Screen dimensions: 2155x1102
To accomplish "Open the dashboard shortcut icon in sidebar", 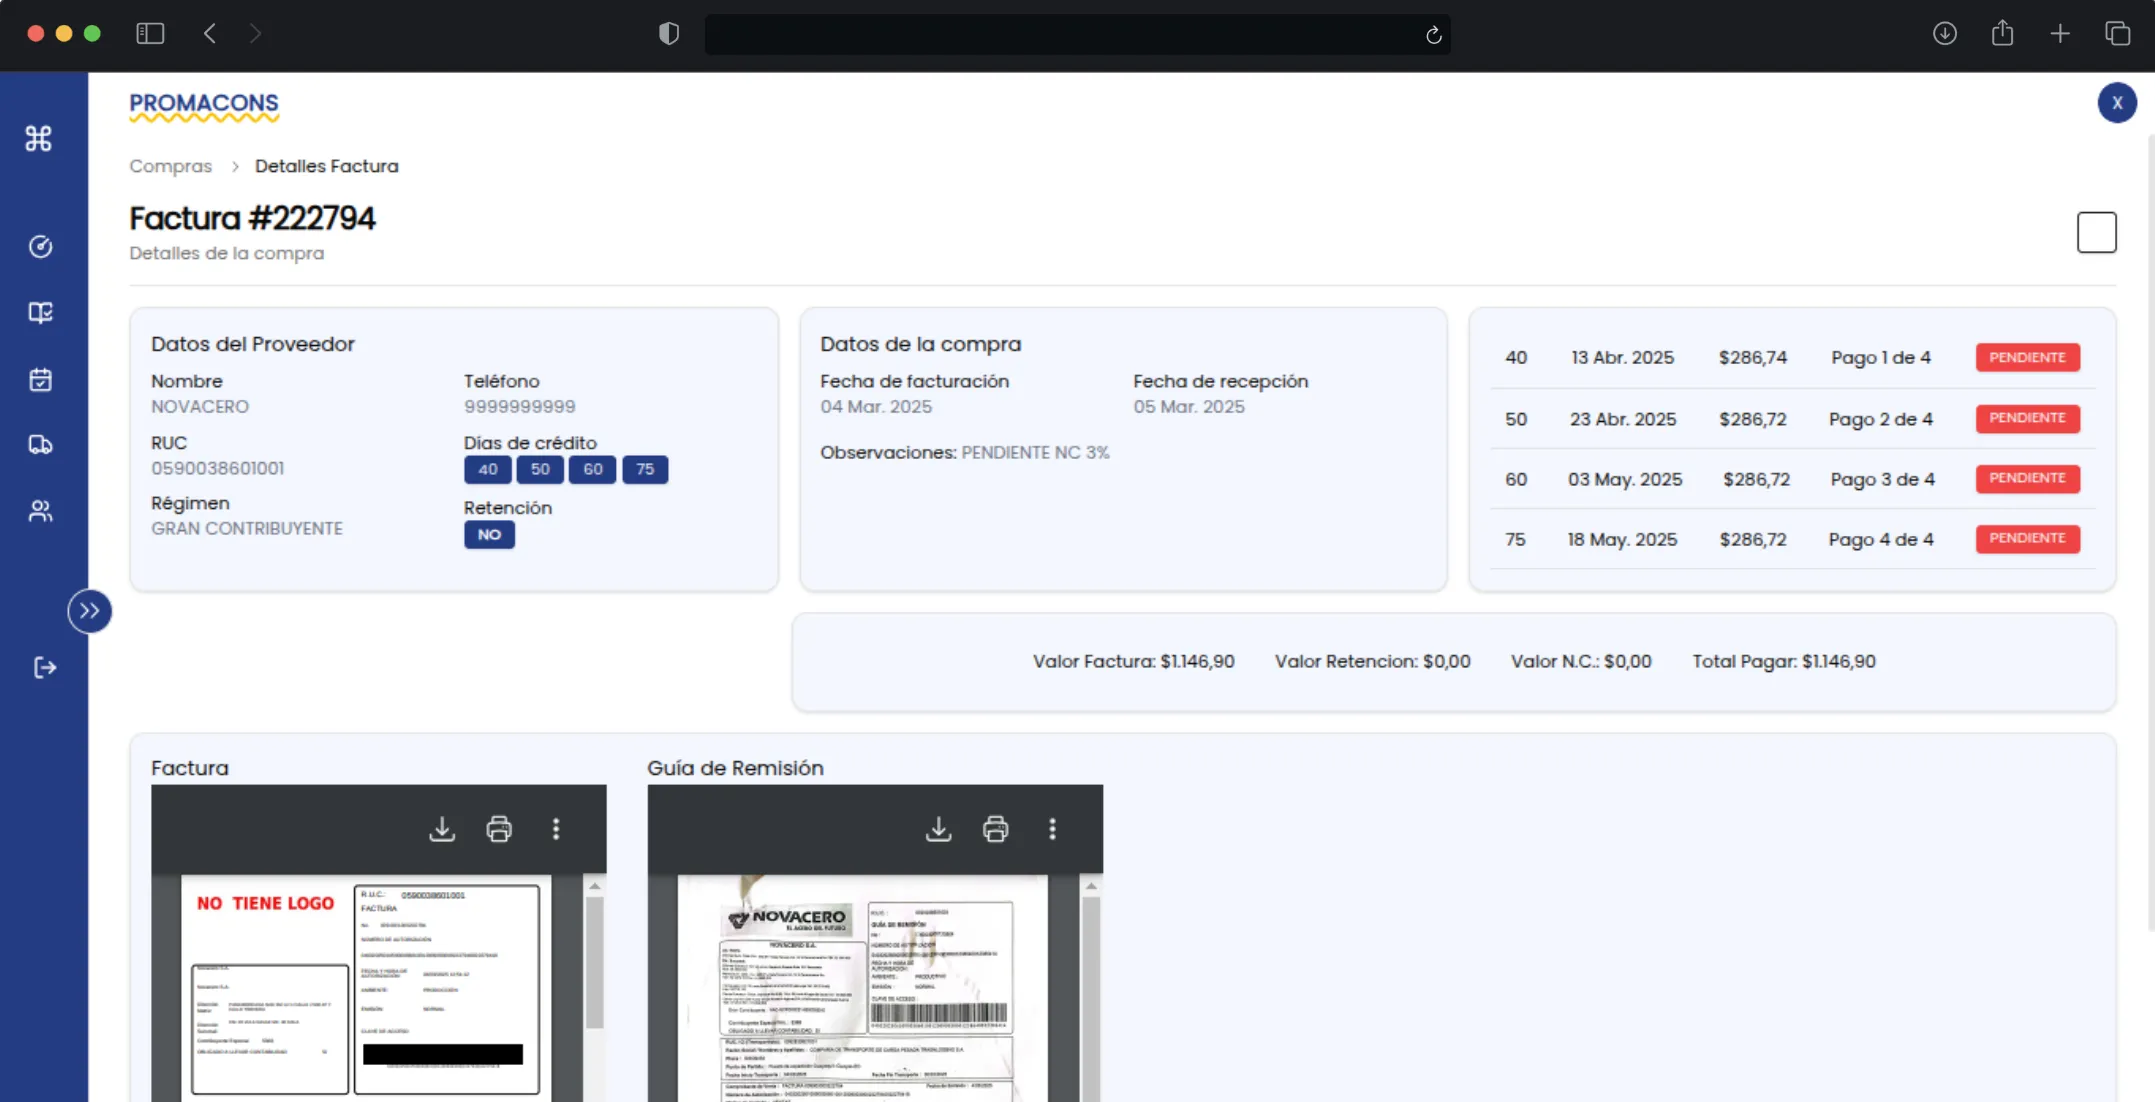I will 39,139.
